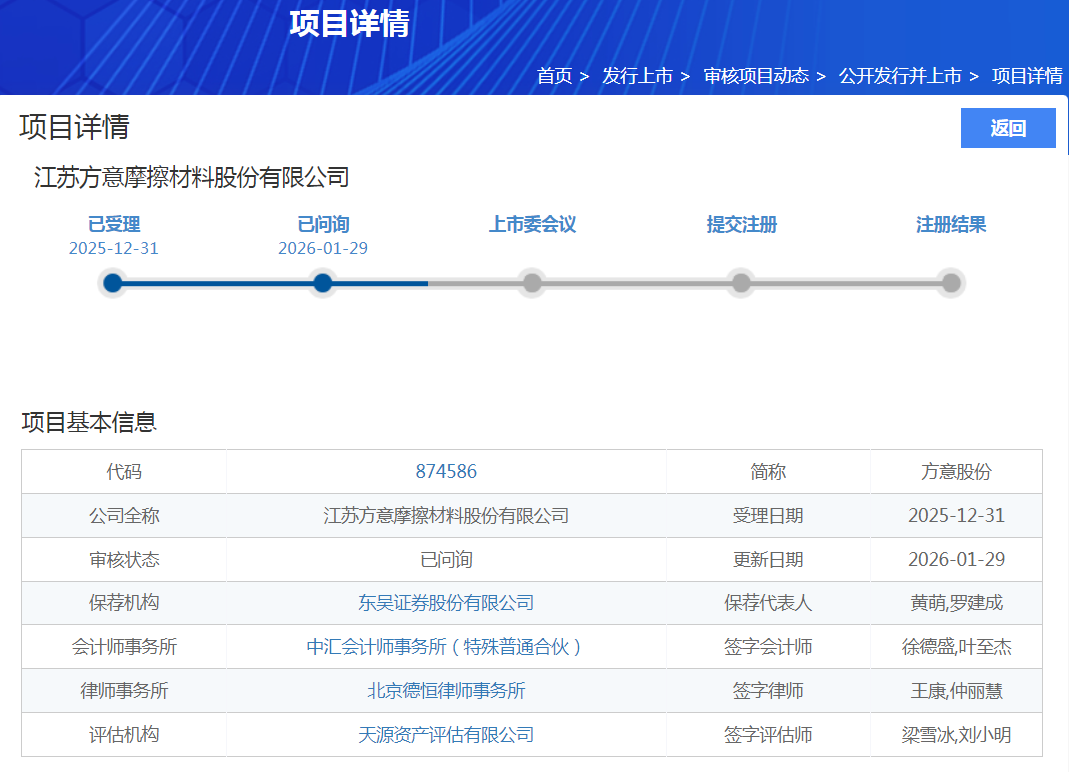Click the 注册结果 stage label
The image size is (1069, 776).
coord(951,224)
